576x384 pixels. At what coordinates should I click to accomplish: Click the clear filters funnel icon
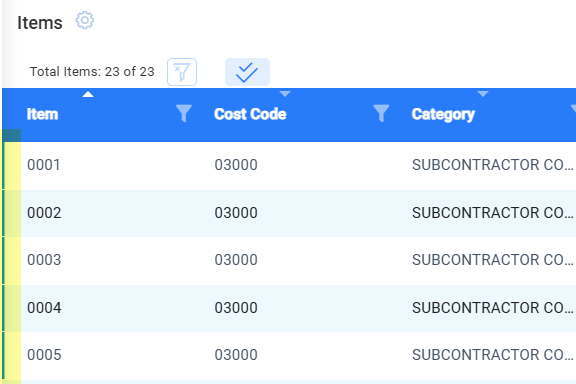click(x=182, y=72)
